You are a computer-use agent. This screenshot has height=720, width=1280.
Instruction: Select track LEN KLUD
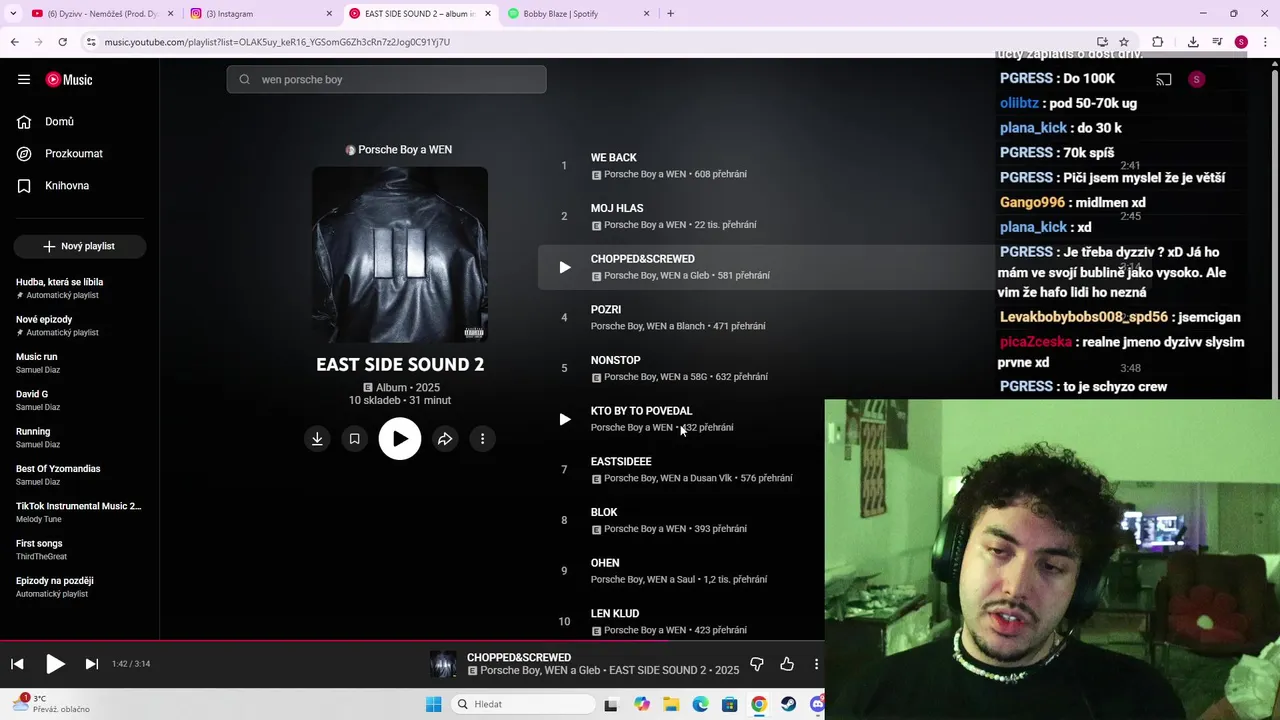click(x=615, y=614)
